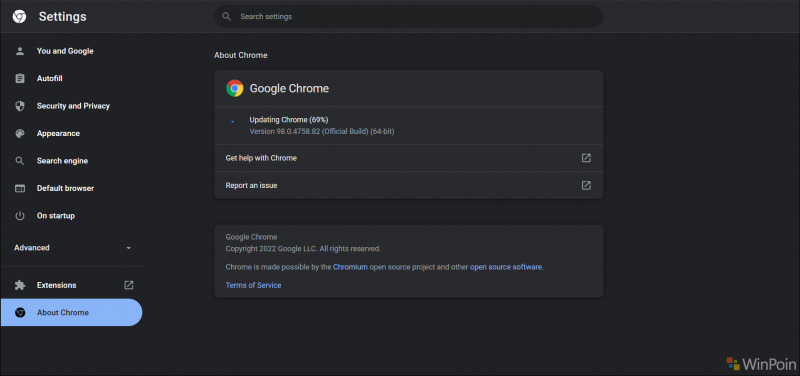The height and width of the screenshot is (376, 800).
Task: Open Terms of Service link
Action: pos(253,285)
